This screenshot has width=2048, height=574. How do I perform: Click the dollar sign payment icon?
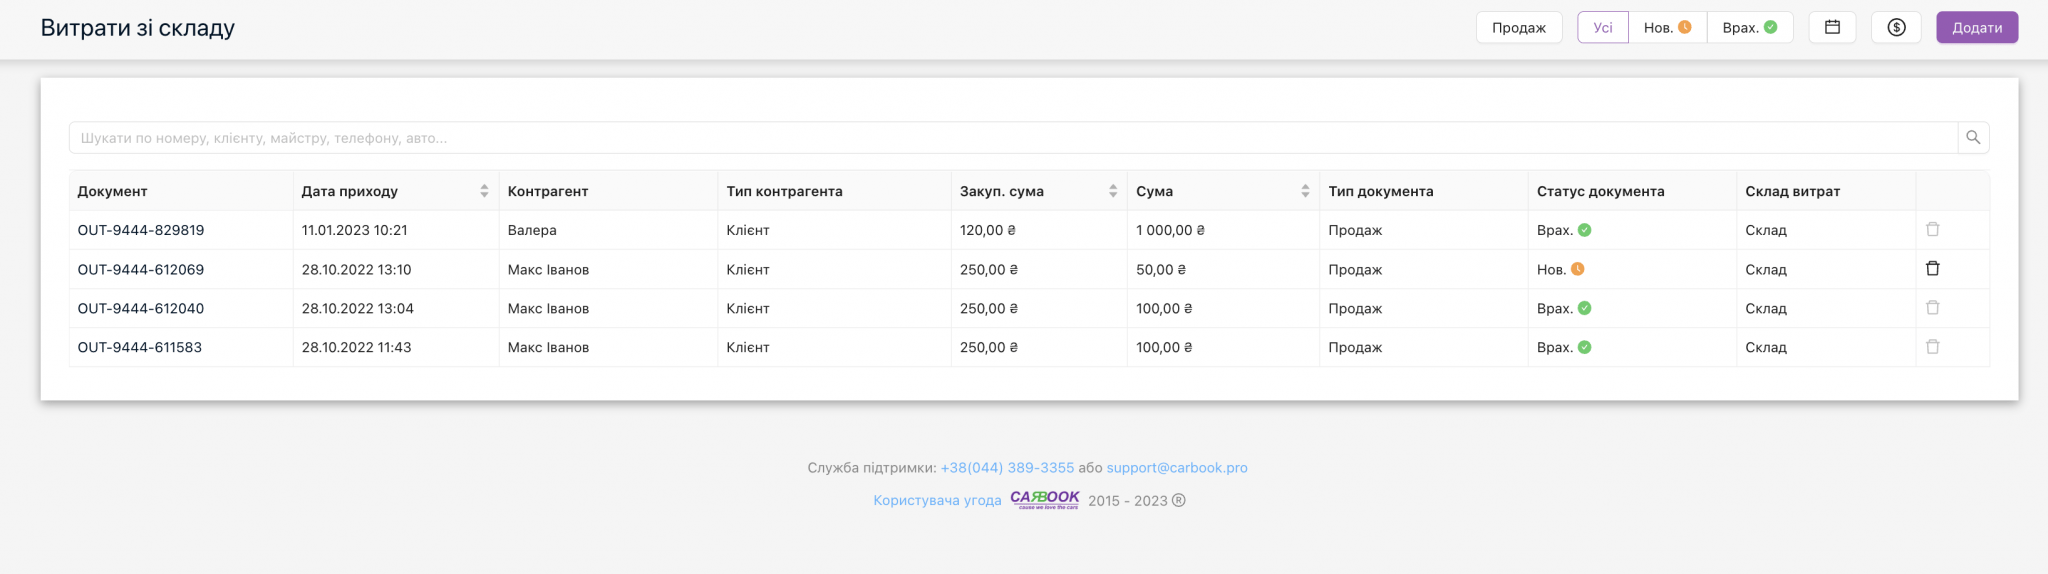[1896, 28]
